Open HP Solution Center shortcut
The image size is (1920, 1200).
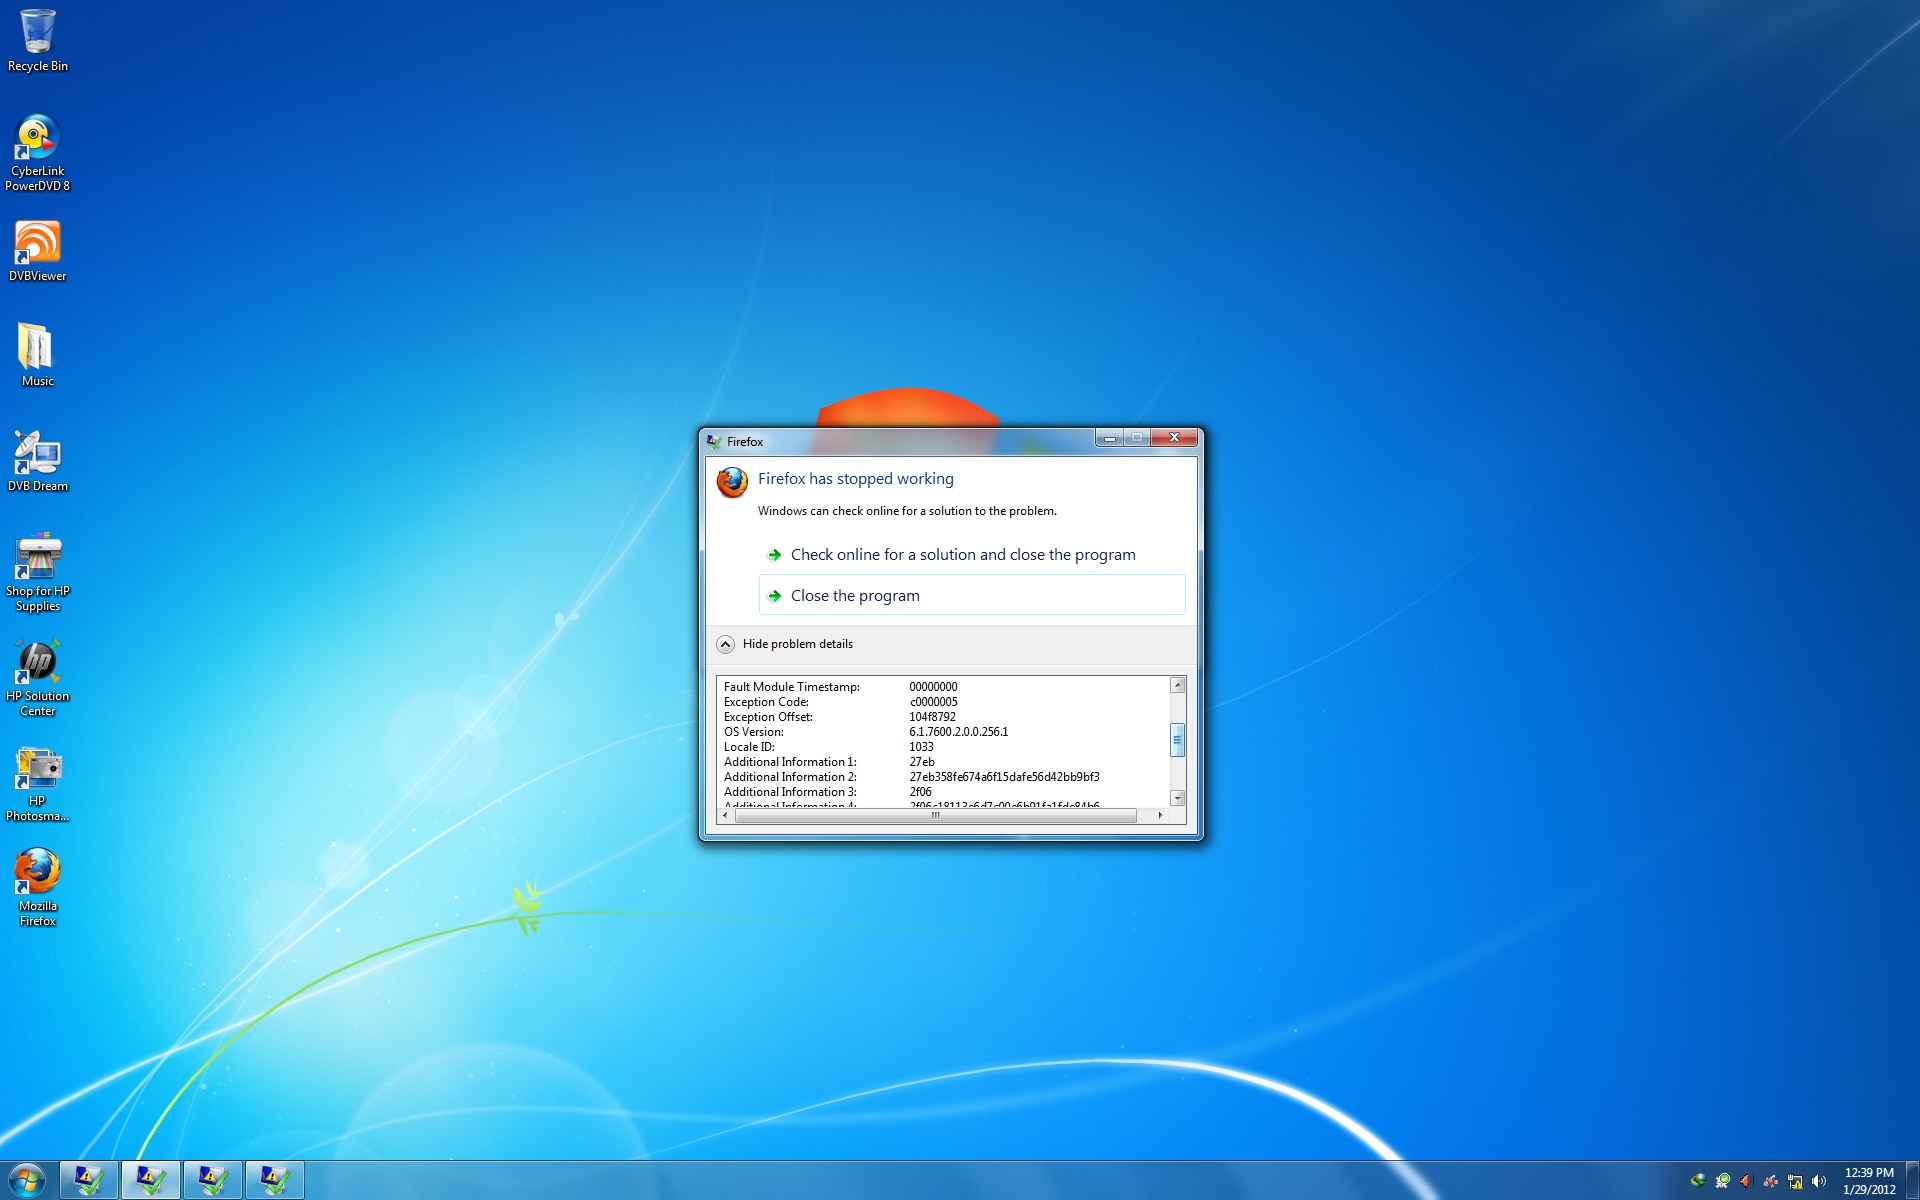(37, 678)
